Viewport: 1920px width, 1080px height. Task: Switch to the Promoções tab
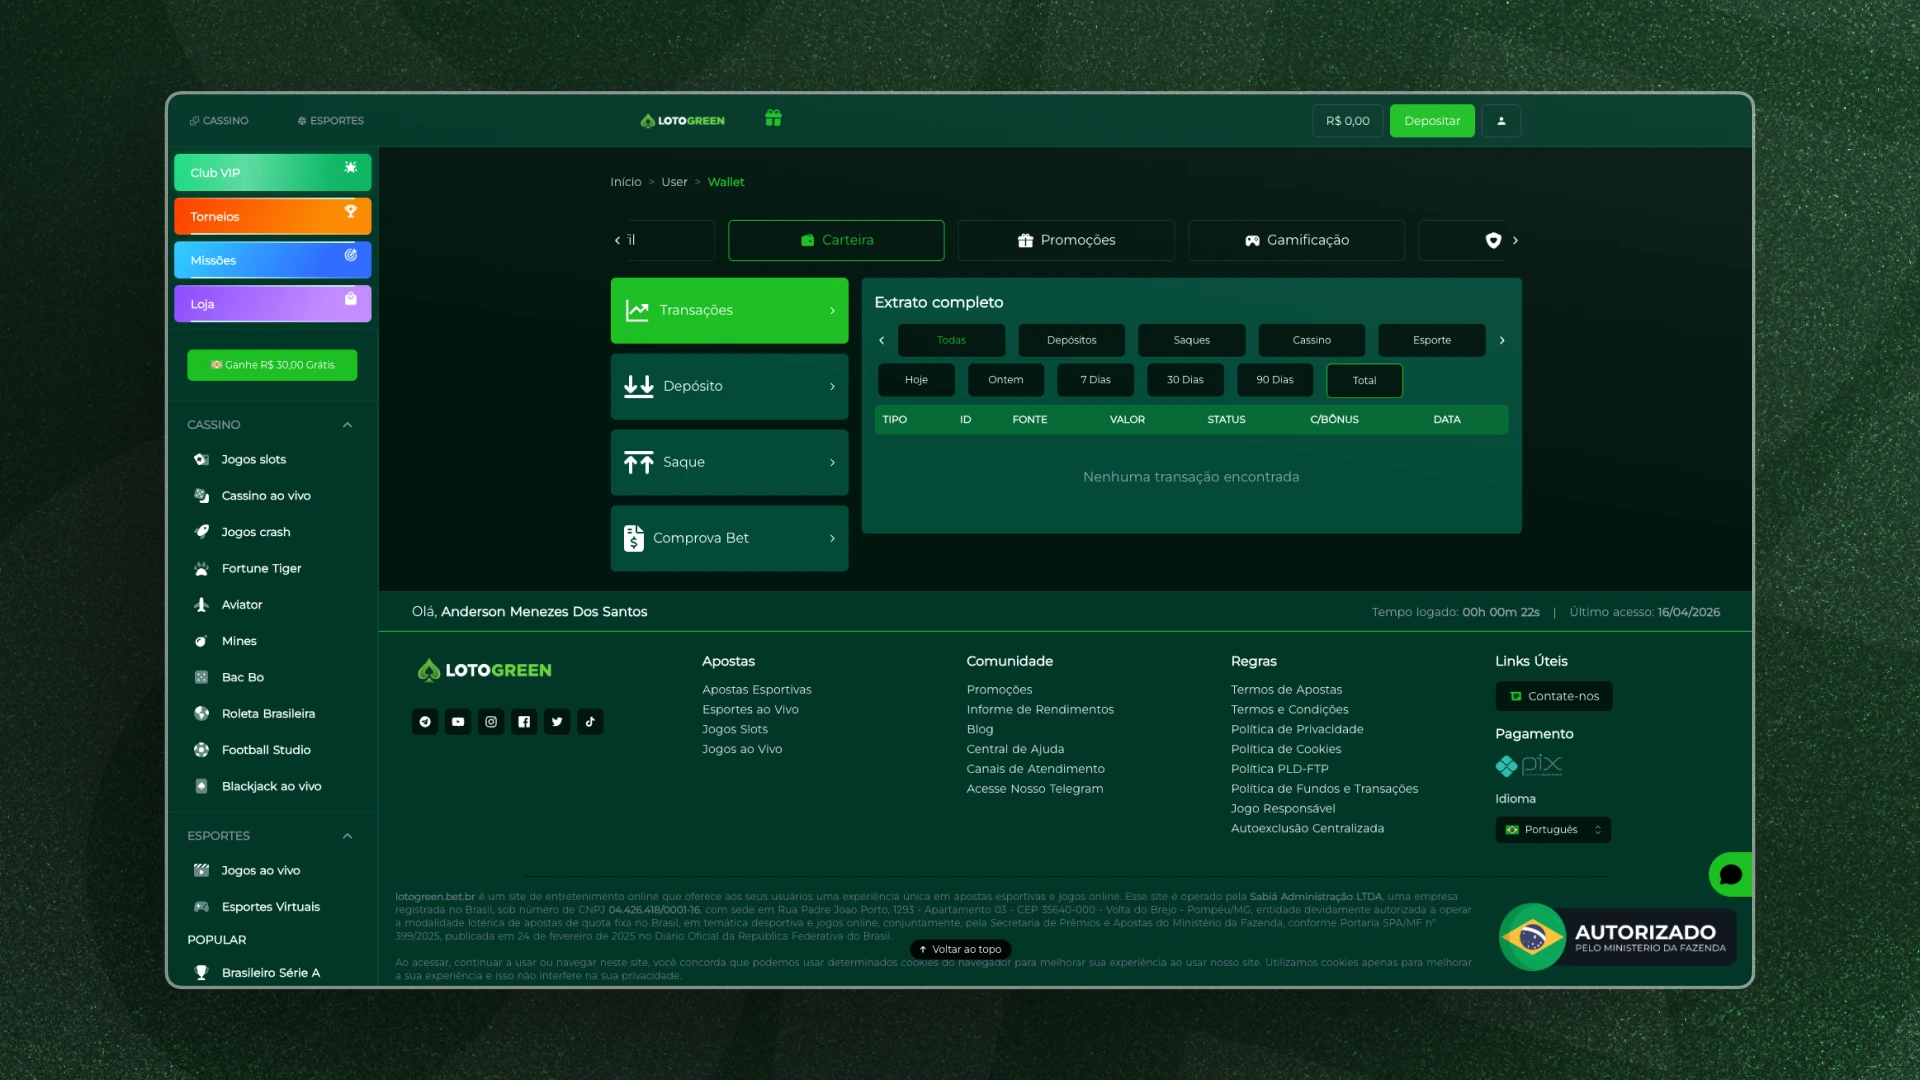point(1066,240)
